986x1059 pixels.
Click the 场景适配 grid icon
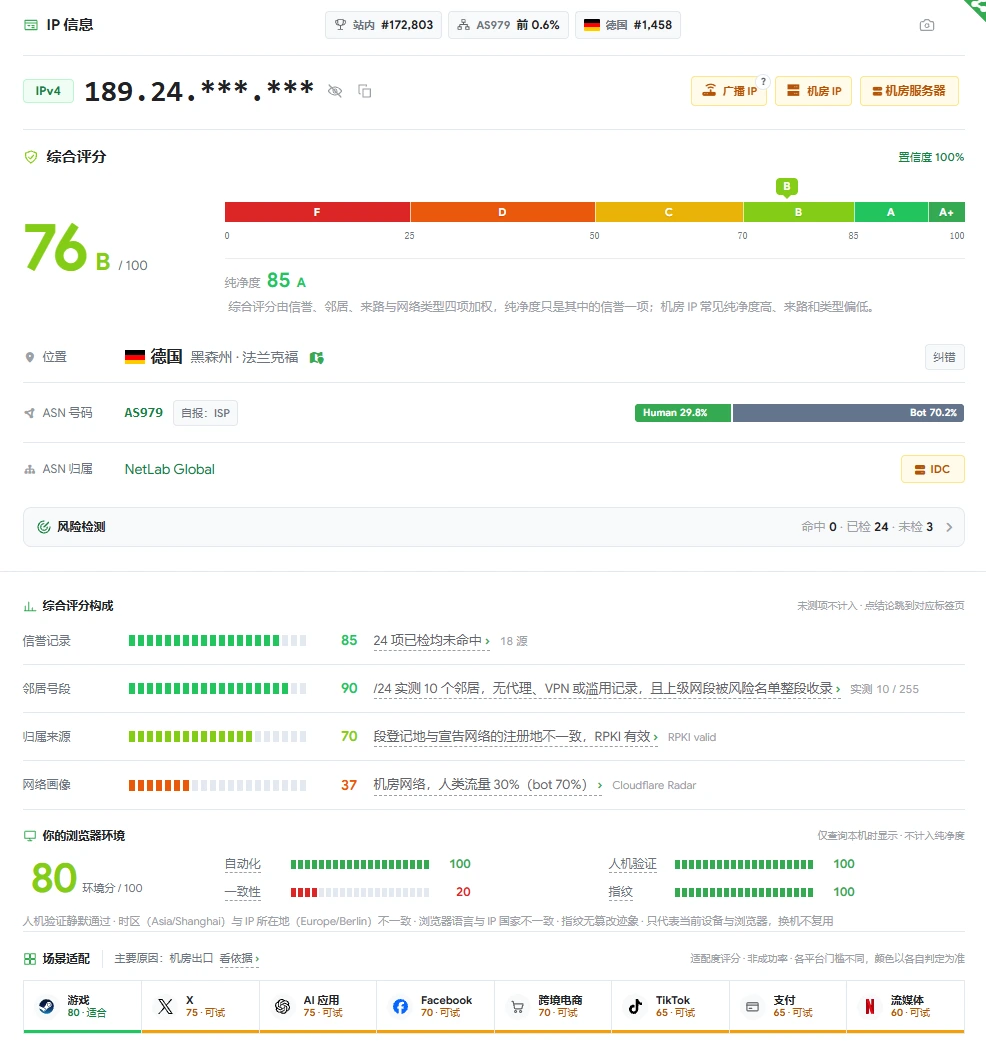click(30, 959)
